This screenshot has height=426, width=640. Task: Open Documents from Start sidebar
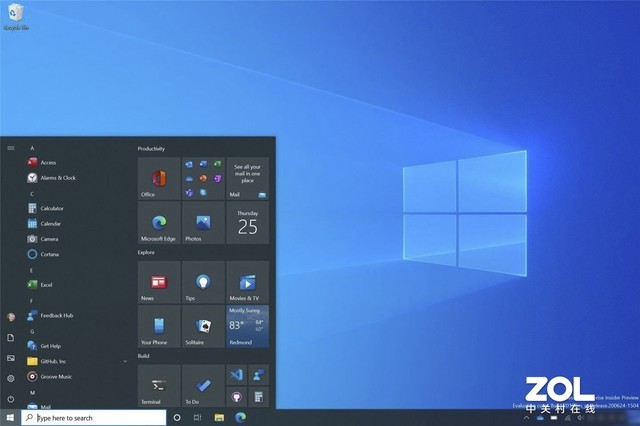pos(11,337)
